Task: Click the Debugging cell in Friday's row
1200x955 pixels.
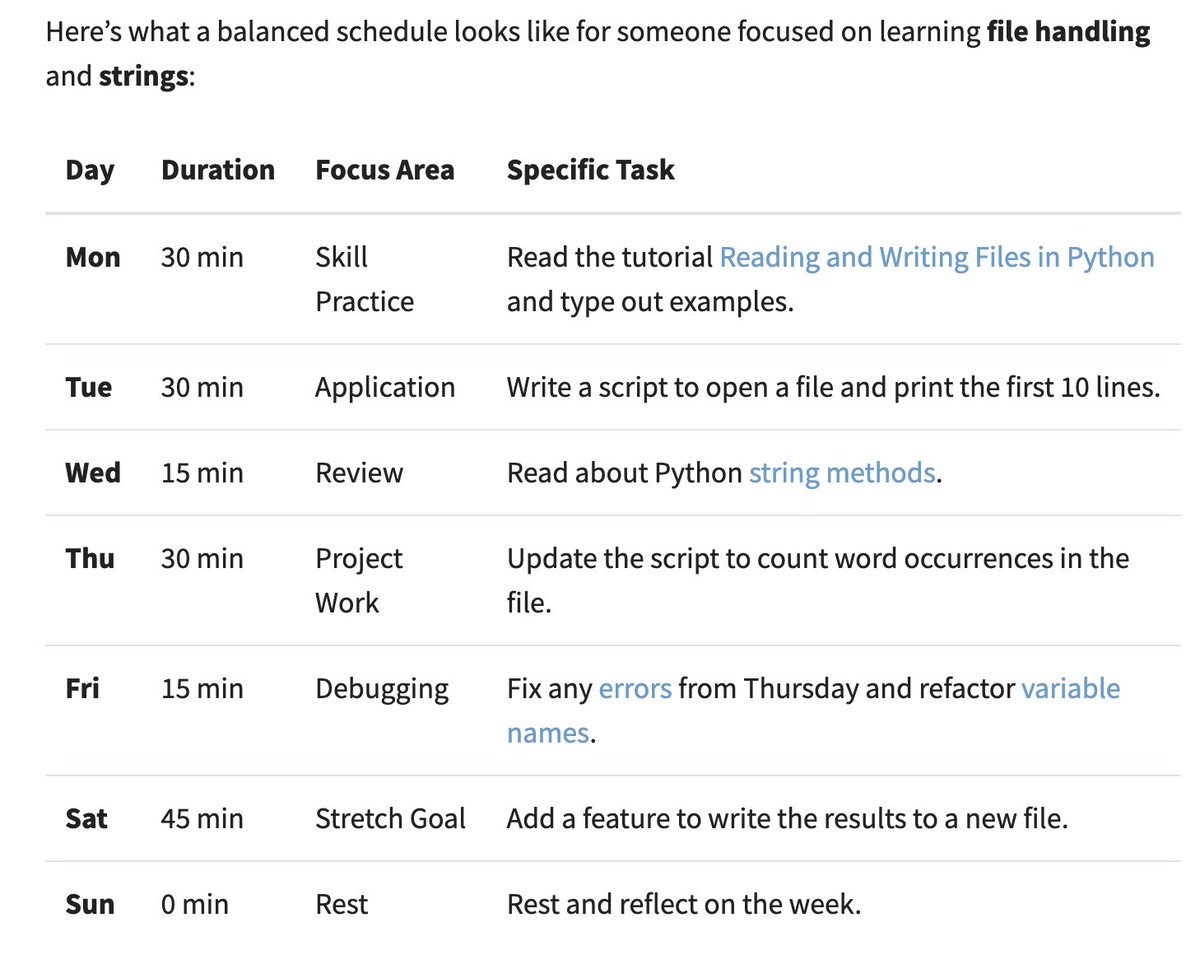Action: point(381,688)
